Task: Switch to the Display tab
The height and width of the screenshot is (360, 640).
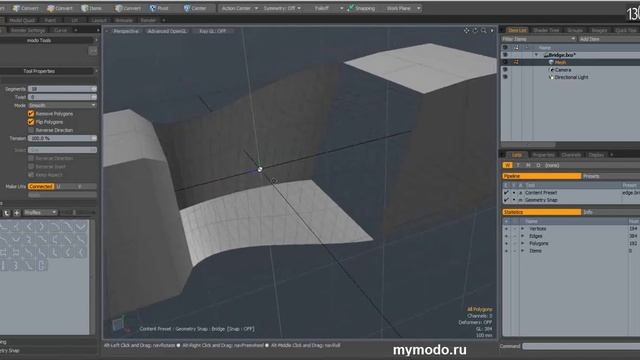Action: 596,155
